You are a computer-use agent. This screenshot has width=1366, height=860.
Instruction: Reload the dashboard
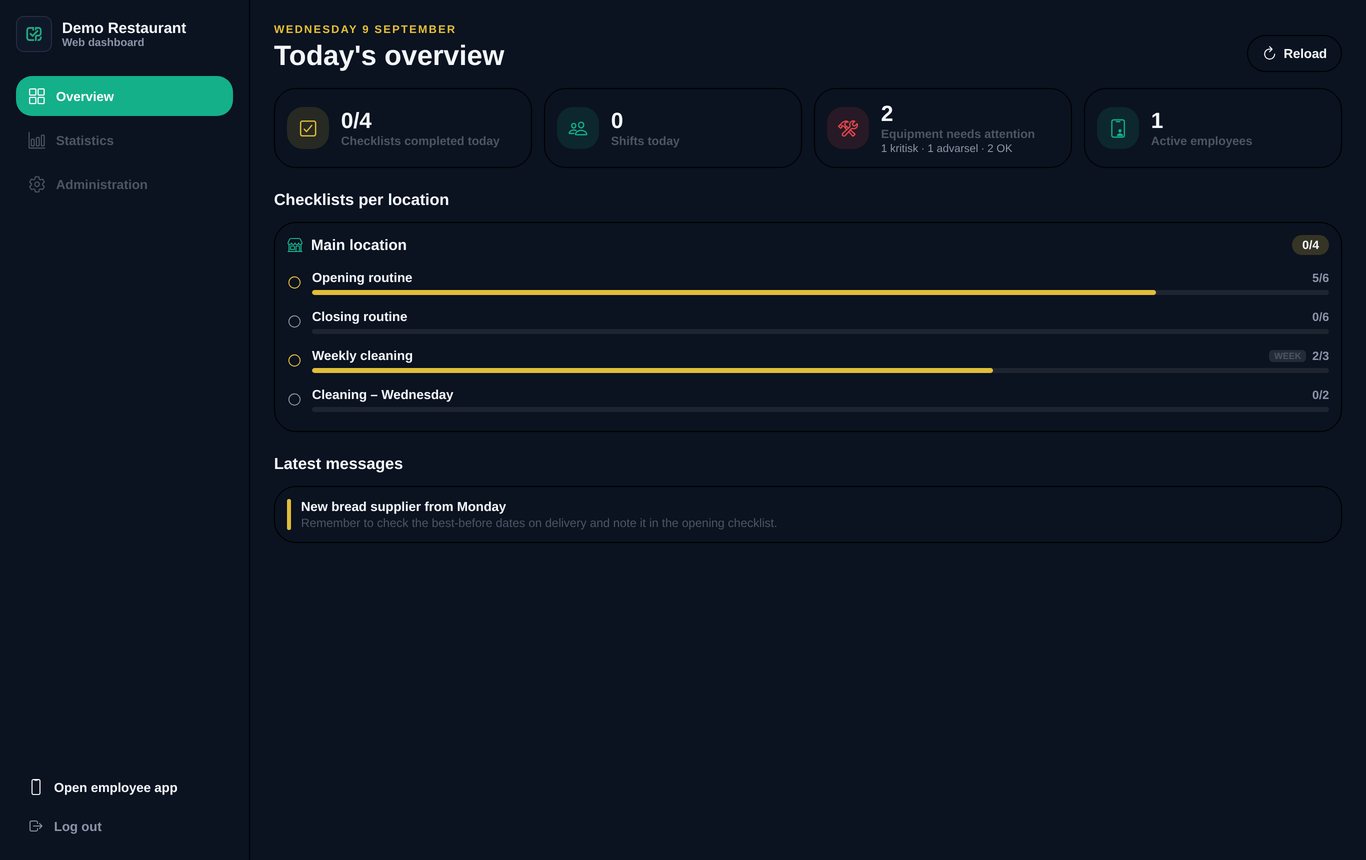pyautogui.click(x=1294, y=54)
